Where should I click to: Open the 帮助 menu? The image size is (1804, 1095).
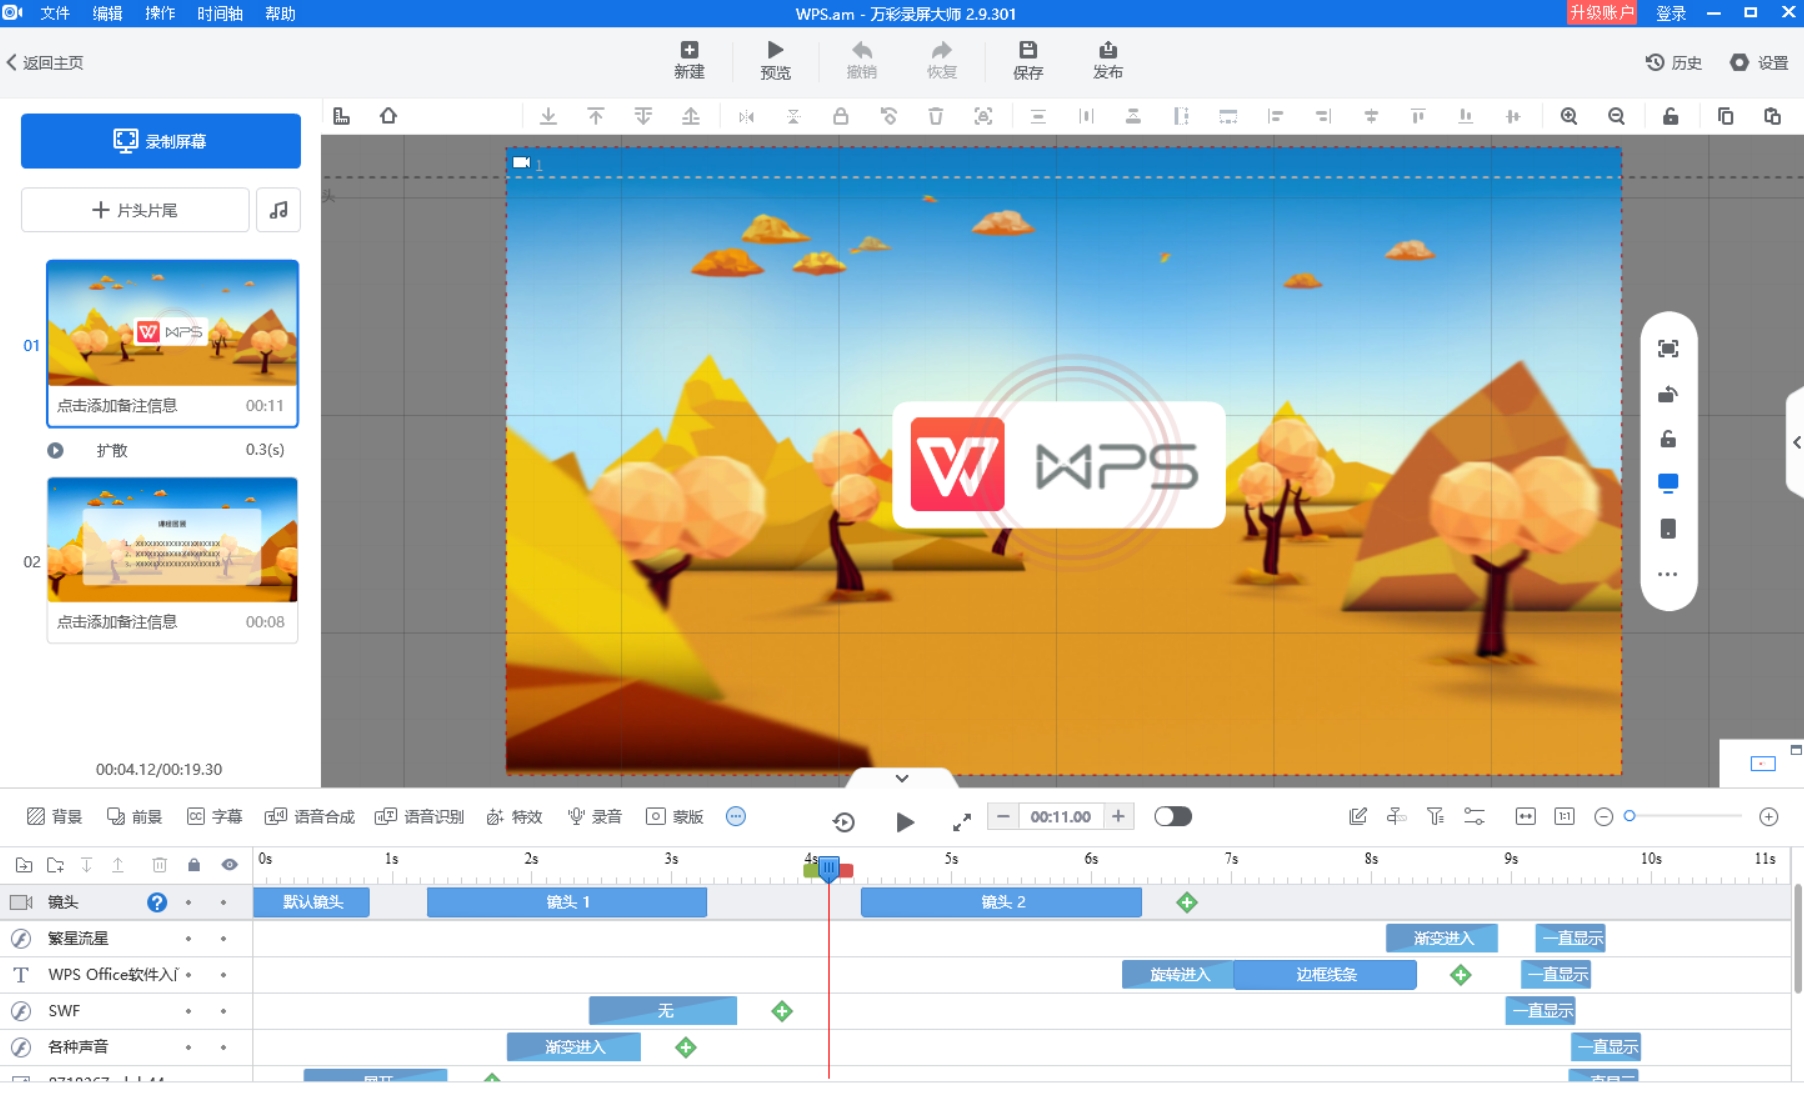[x=280, y=13]
